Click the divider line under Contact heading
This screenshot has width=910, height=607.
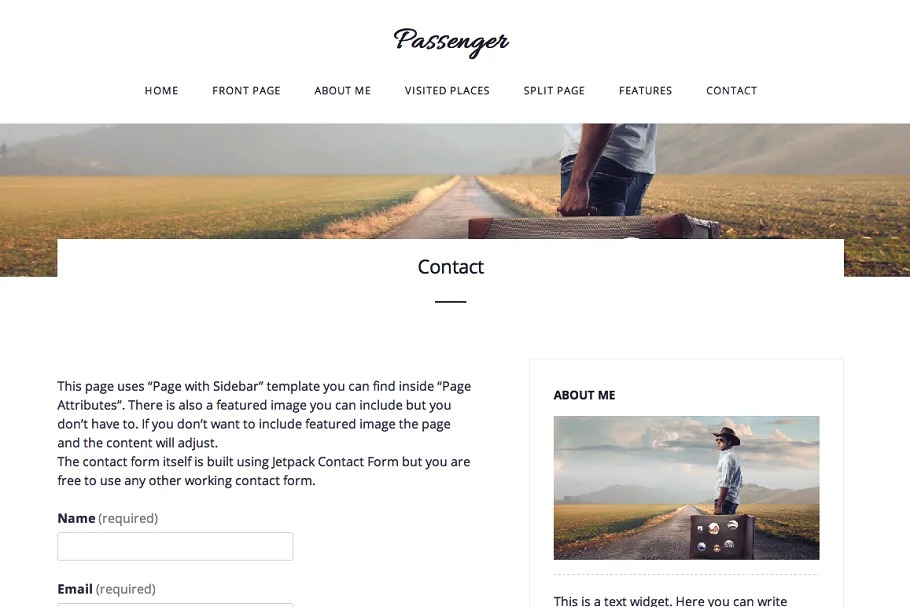tap(450, 302)
